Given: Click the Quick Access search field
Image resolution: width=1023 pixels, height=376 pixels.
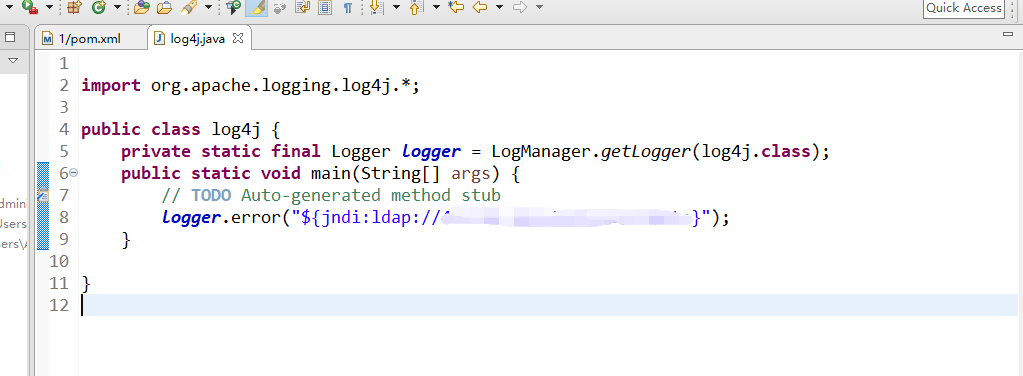Looking at the screenshot, I should click(964, 8).
